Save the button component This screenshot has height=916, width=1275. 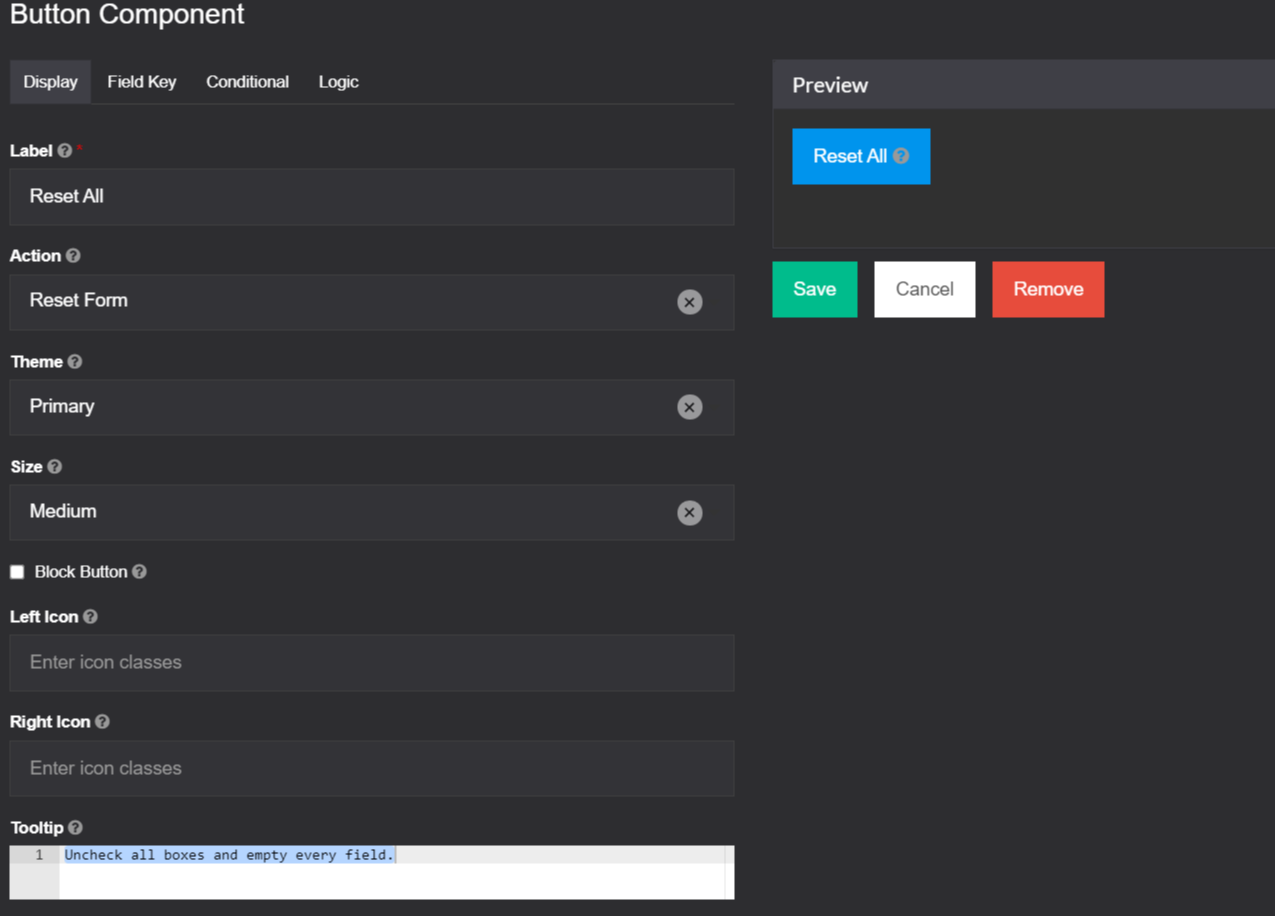point(814,289)
